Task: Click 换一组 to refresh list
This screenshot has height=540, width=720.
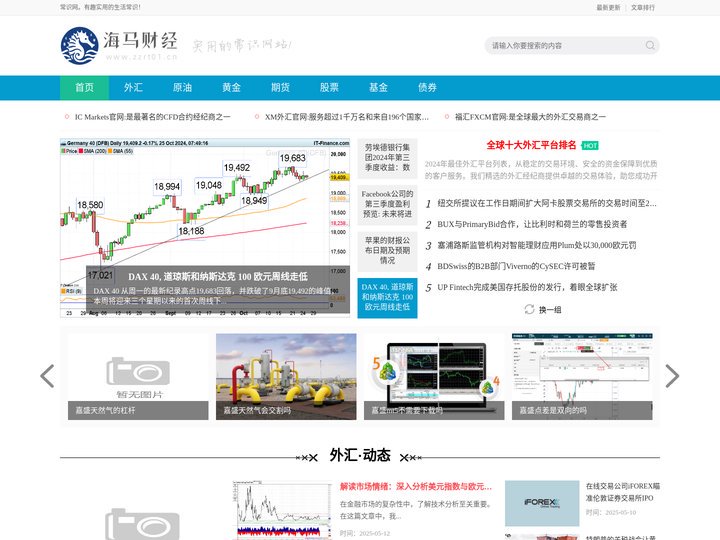Action: click(x=550, y=309)
